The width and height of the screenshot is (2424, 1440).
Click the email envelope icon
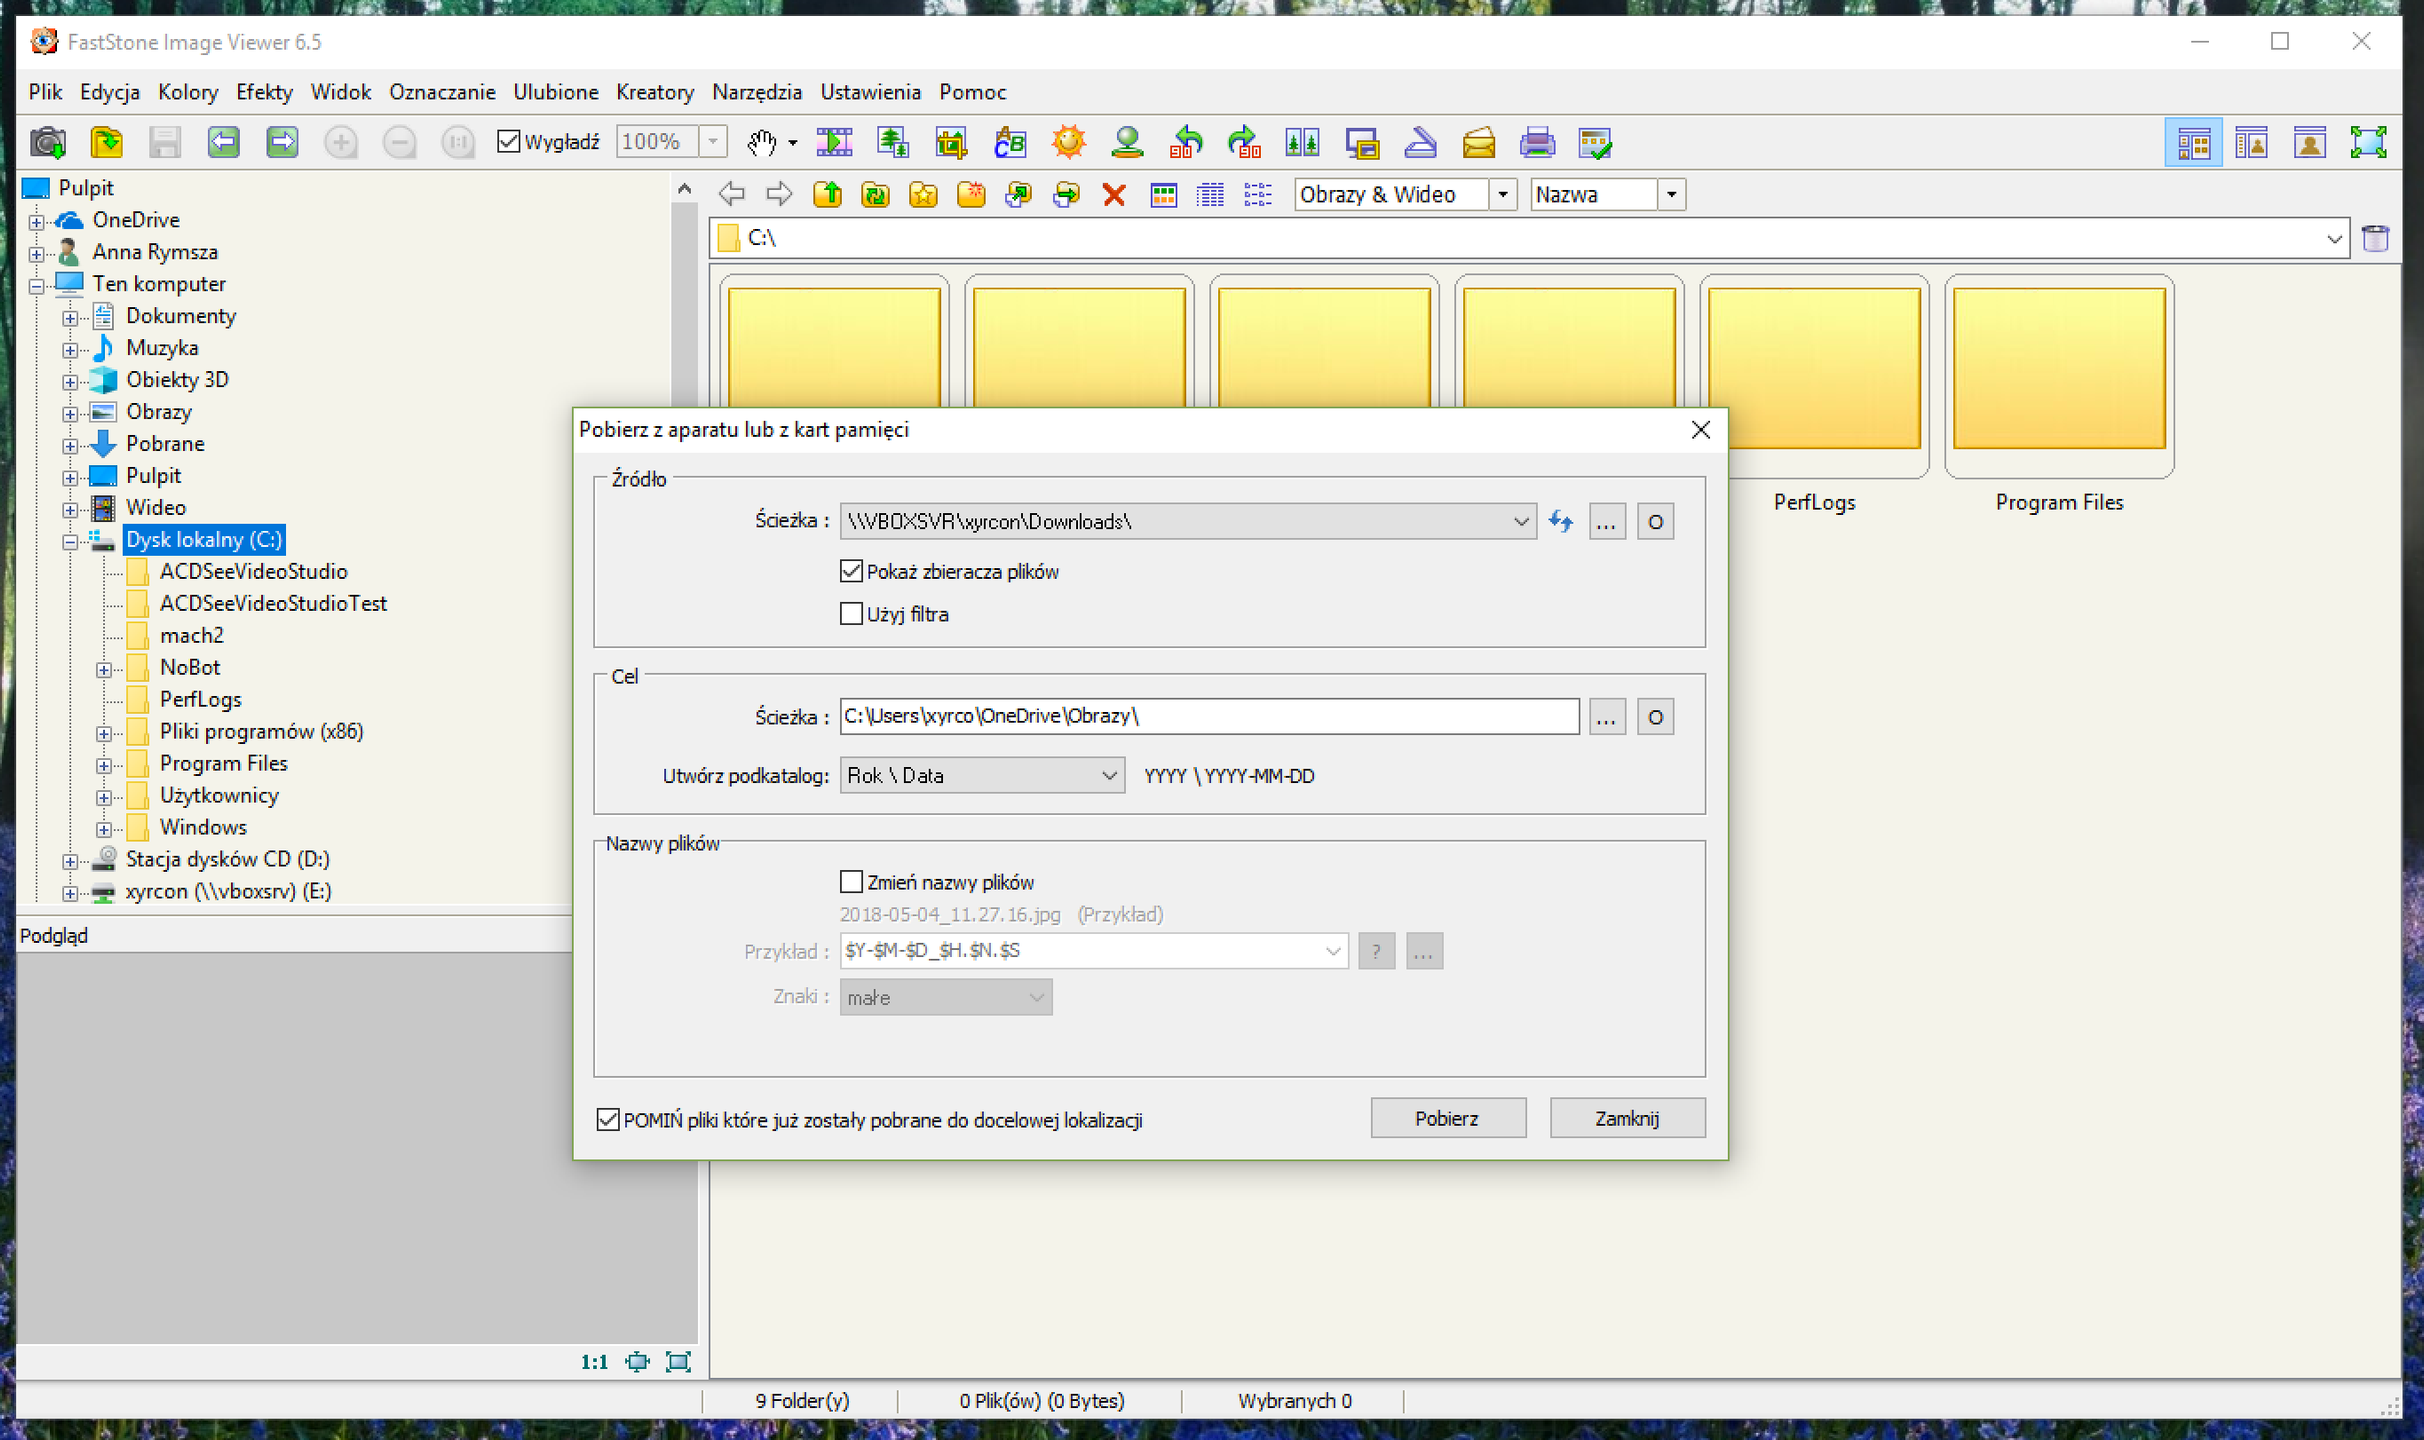[x=1479, y=142]
